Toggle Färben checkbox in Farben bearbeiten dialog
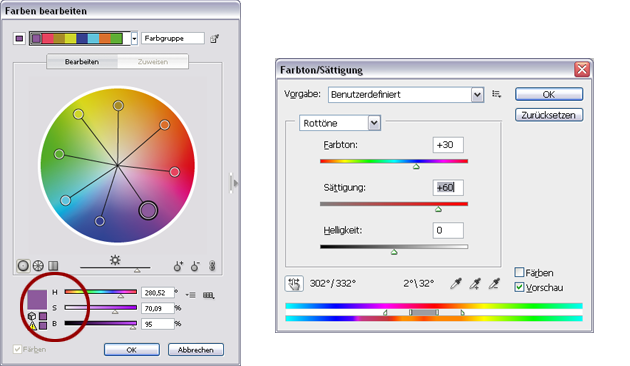 click(x=17, y=349)
